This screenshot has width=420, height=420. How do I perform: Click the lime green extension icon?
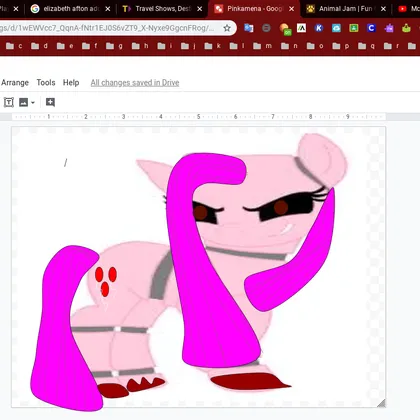[x=406, y=28]
